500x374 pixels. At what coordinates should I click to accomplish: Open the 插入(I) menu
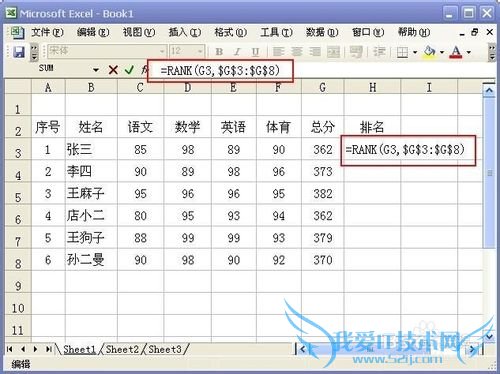(185, 32)
